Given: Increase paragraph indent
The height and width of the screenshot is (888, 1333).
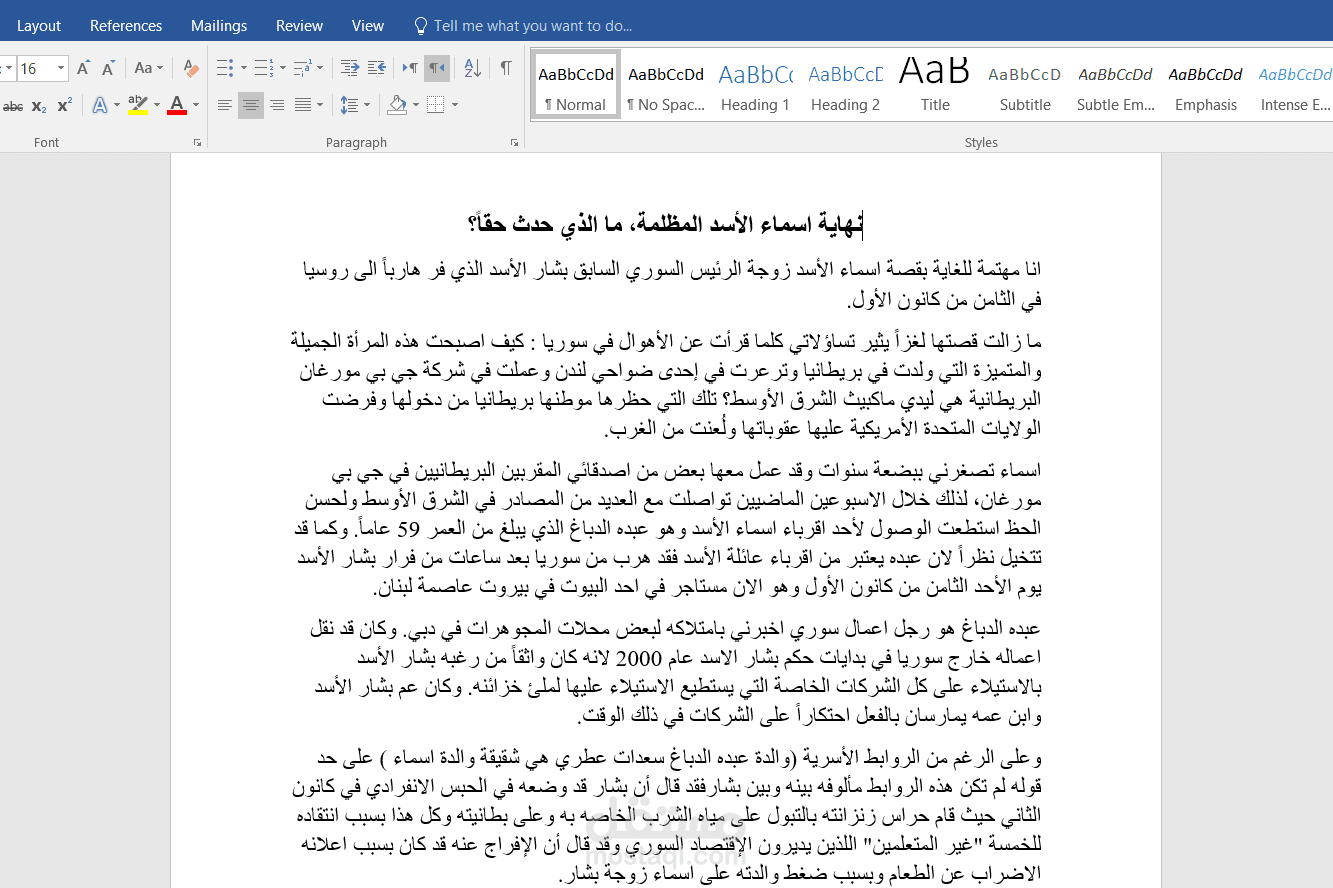Looking at the screenshot, I should pyautogui.click(x=377, y=68).
